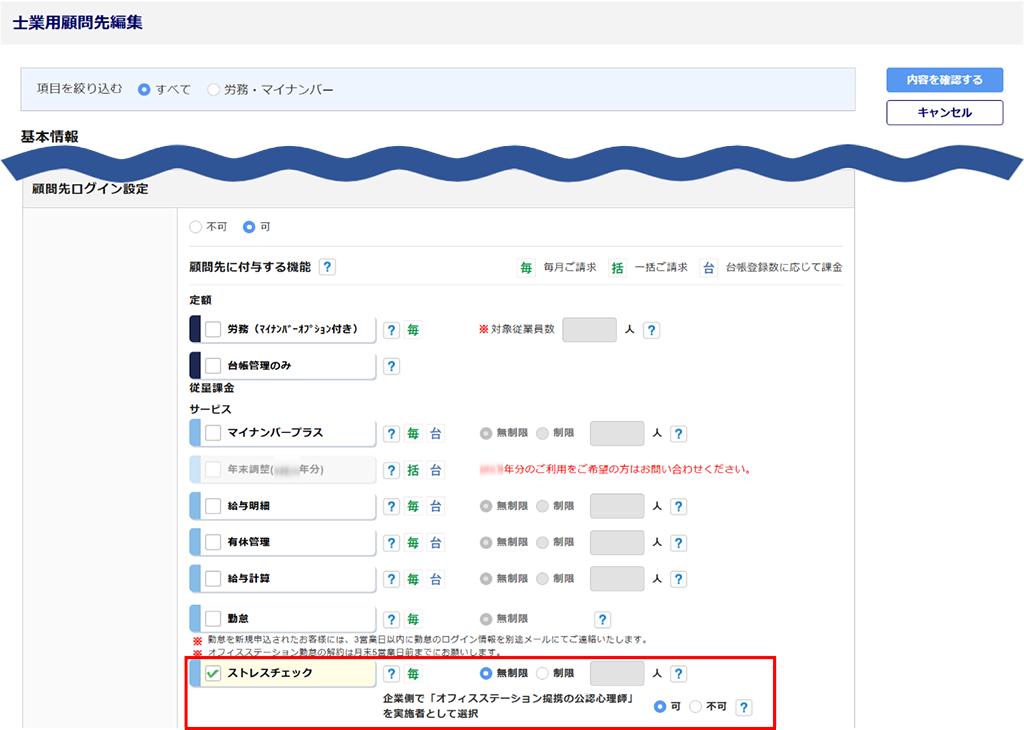This screenshot has width=1024, height=730.
Task: Select 労務・マイナンバー filter radio button
Action: pos(213,90)
